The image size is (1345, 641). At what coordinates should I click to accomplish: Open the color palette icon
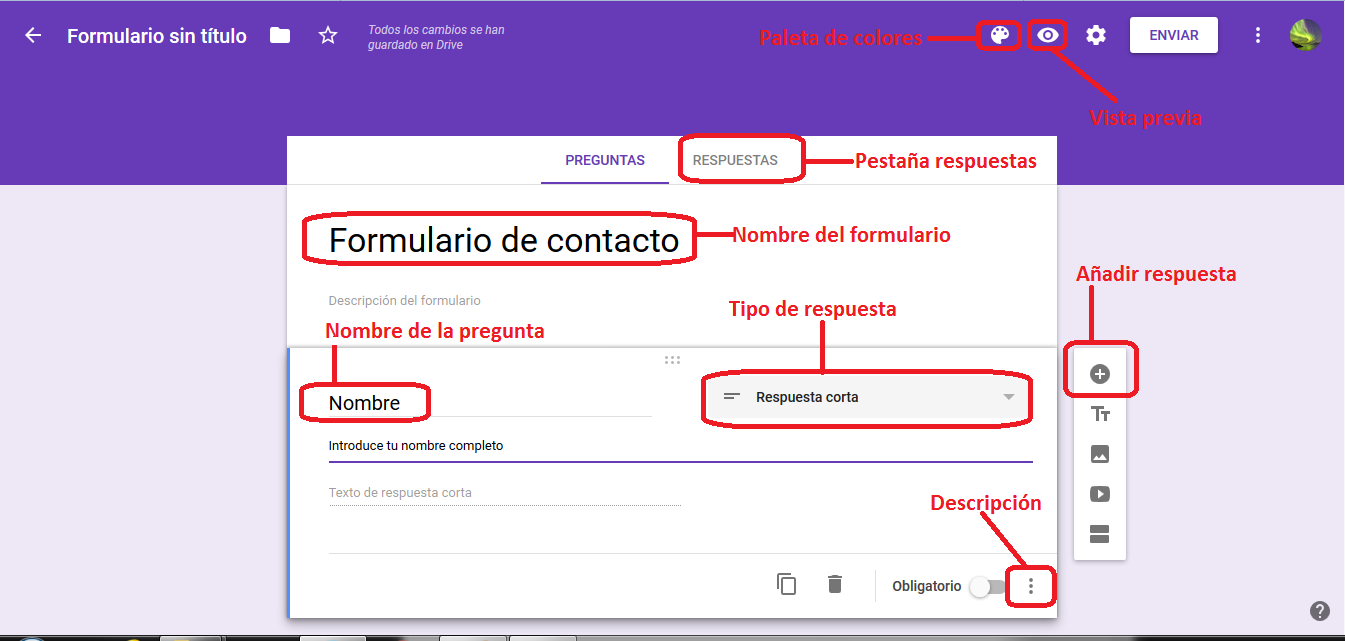click(x=999, y=36)
